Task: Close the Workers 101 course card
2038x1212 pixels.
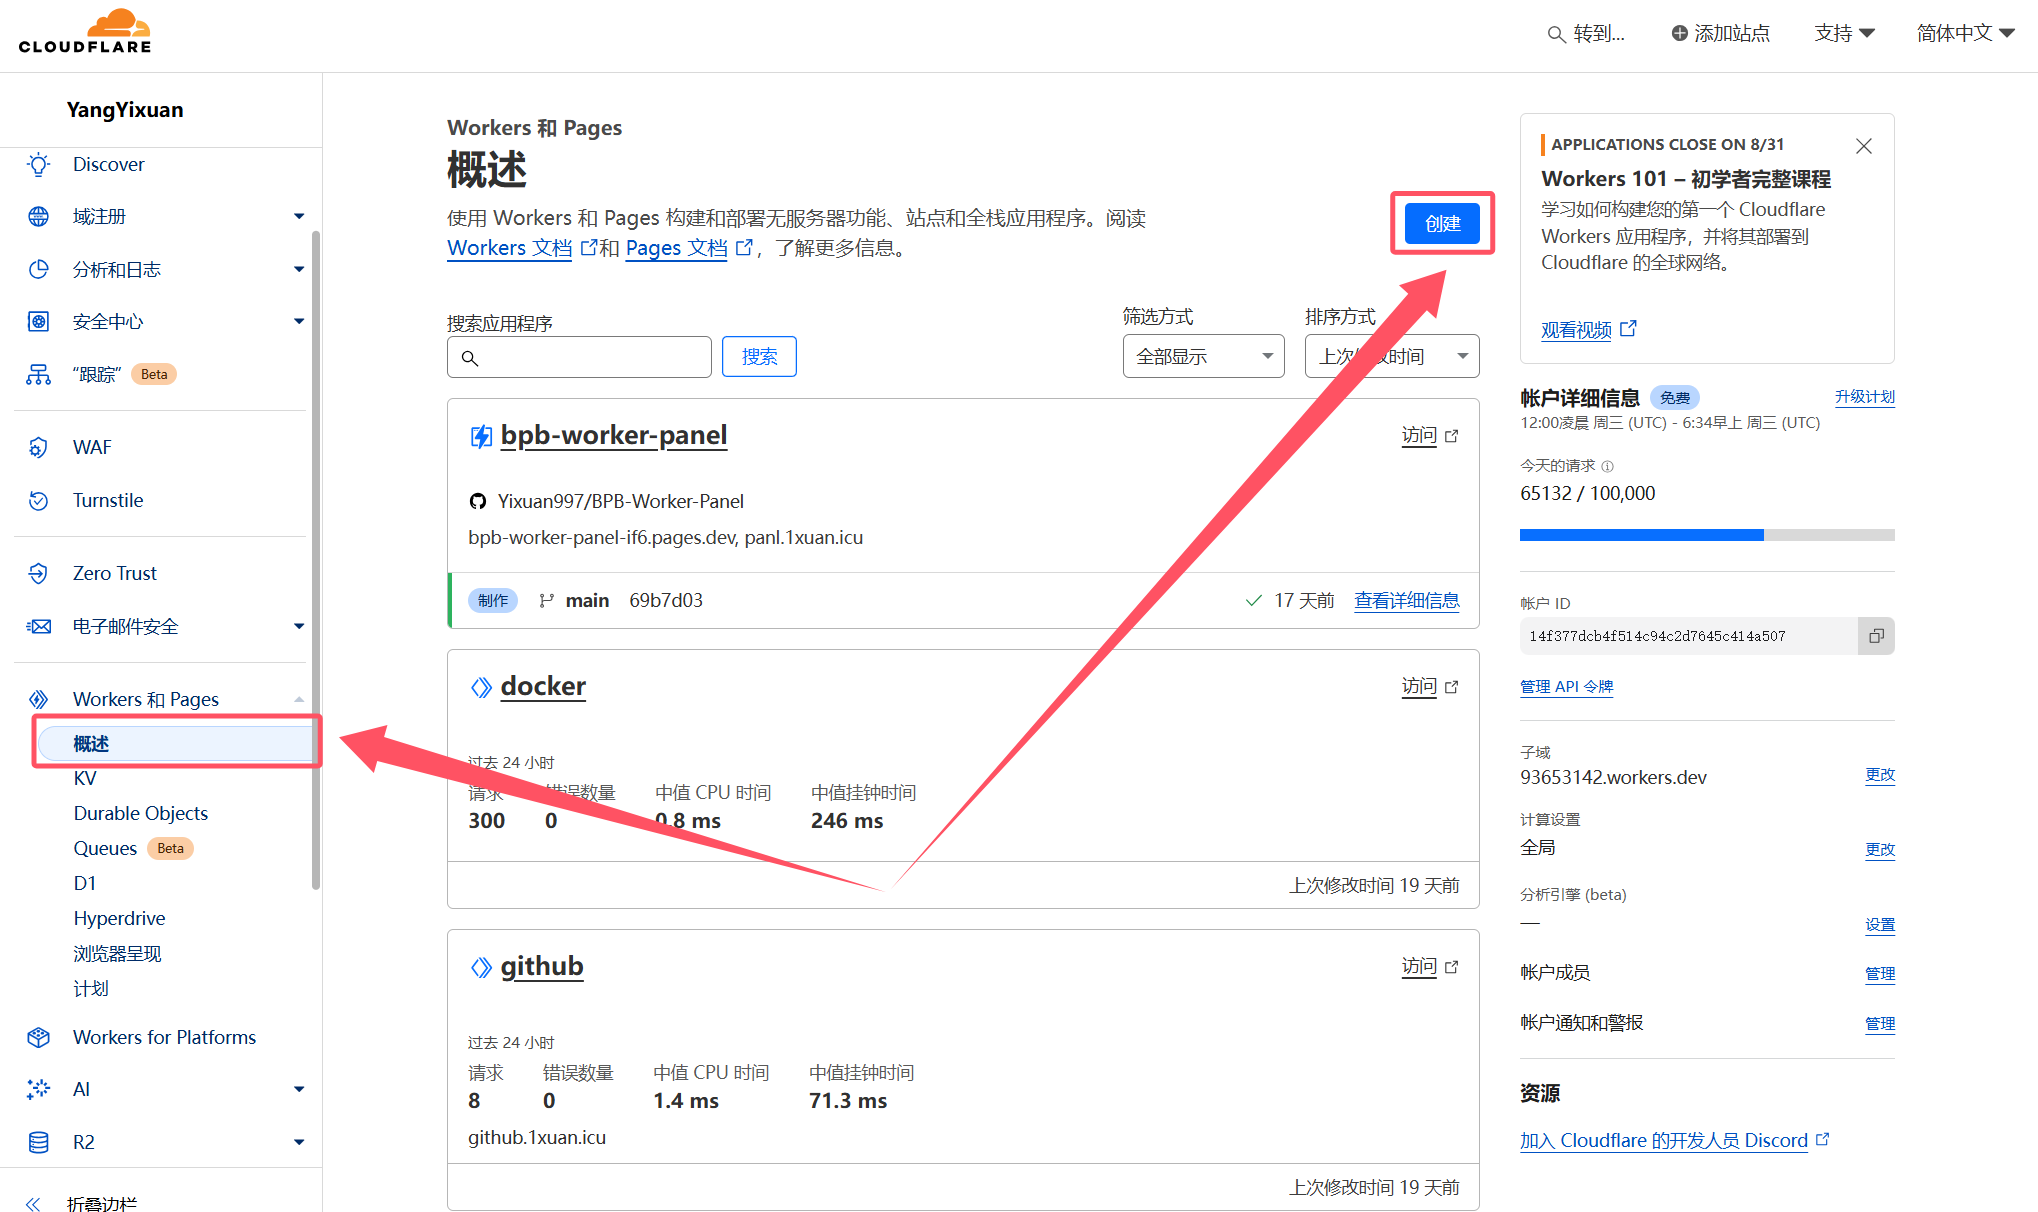Action: [1864, 146]
